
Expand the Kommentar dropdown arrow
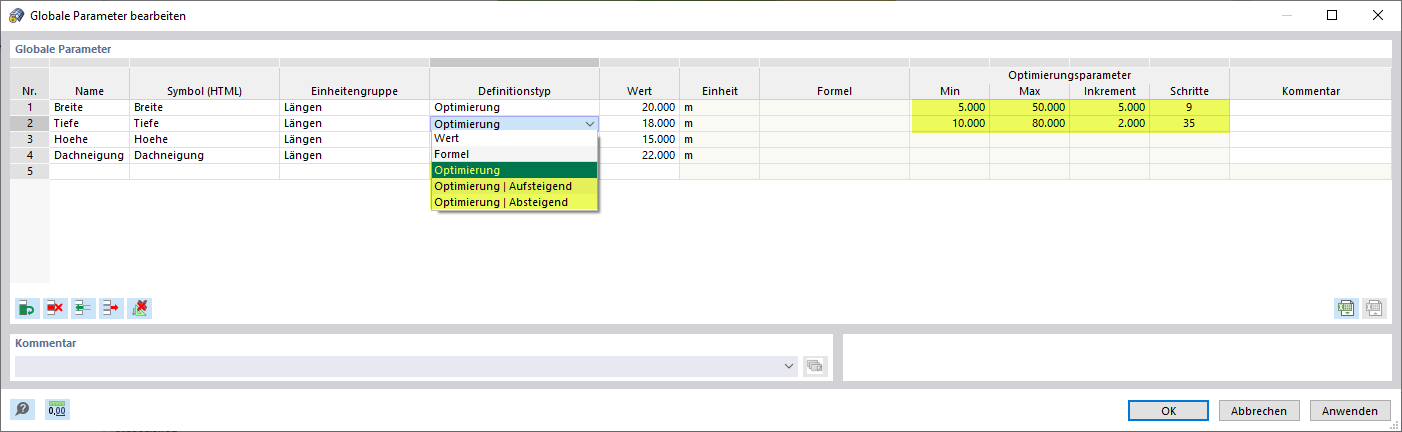click(x=789, y=367)
